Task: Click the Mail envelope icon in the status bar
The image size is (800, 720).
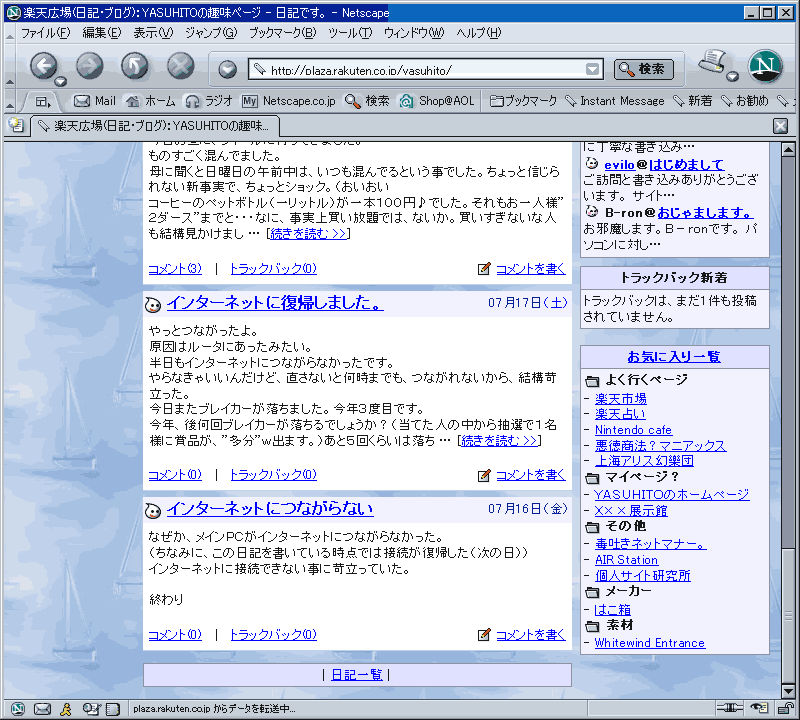Action: [x=42, y=709]
